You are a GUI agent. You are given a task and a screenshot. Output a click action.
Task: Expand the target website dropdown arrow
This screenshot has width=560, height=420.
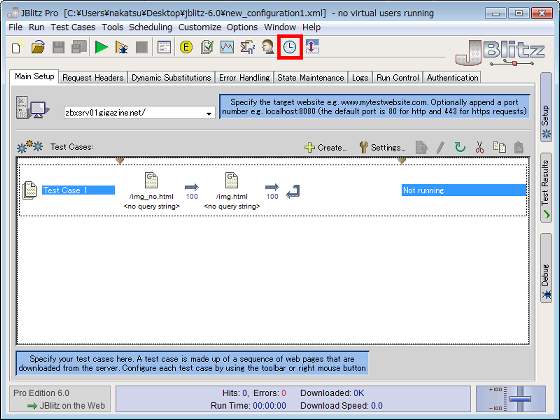pos(209,113)
